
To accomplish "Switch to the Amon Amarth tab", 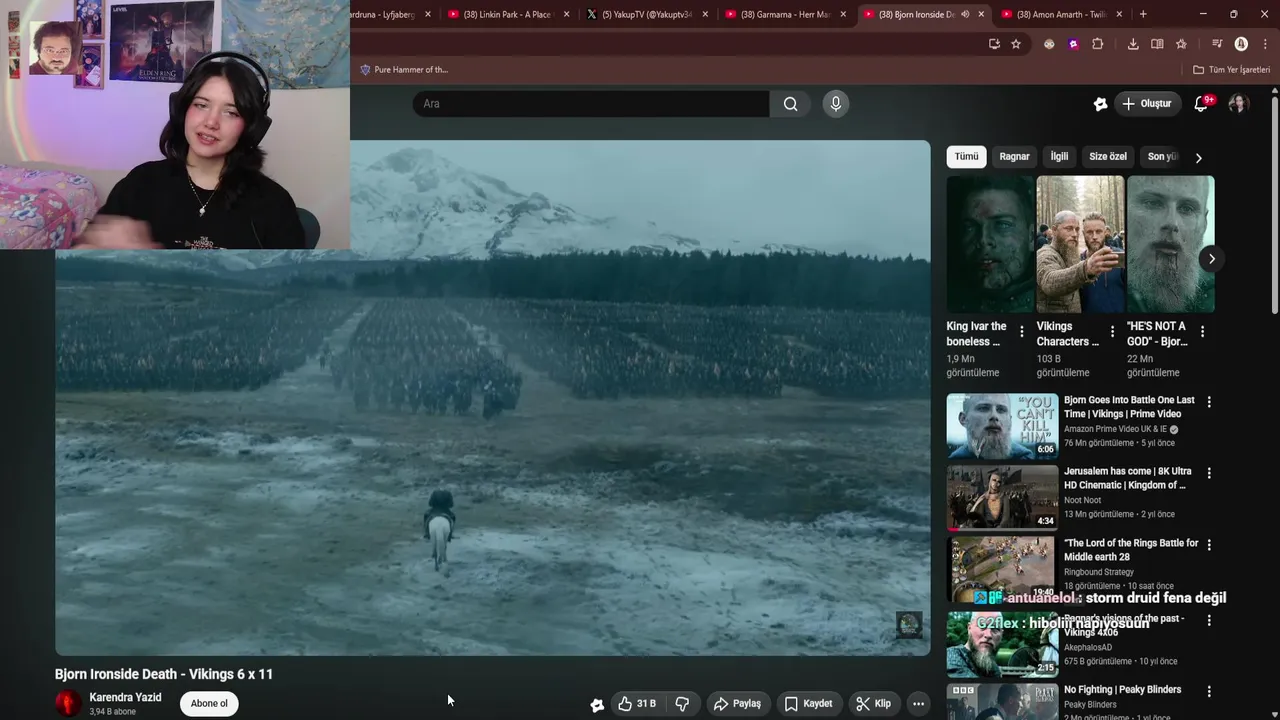I will pyautogui.click(x=1060, y=14).
